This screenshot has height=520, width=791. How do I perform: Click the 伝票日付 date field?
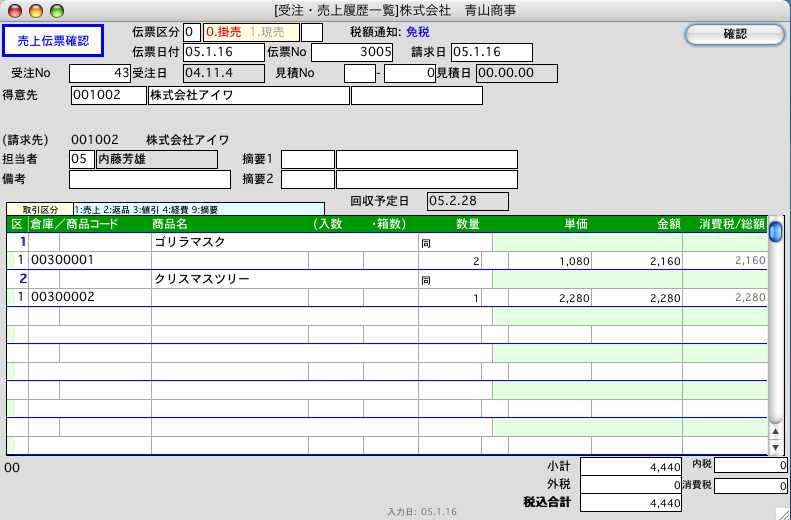[x=223, y=53]
